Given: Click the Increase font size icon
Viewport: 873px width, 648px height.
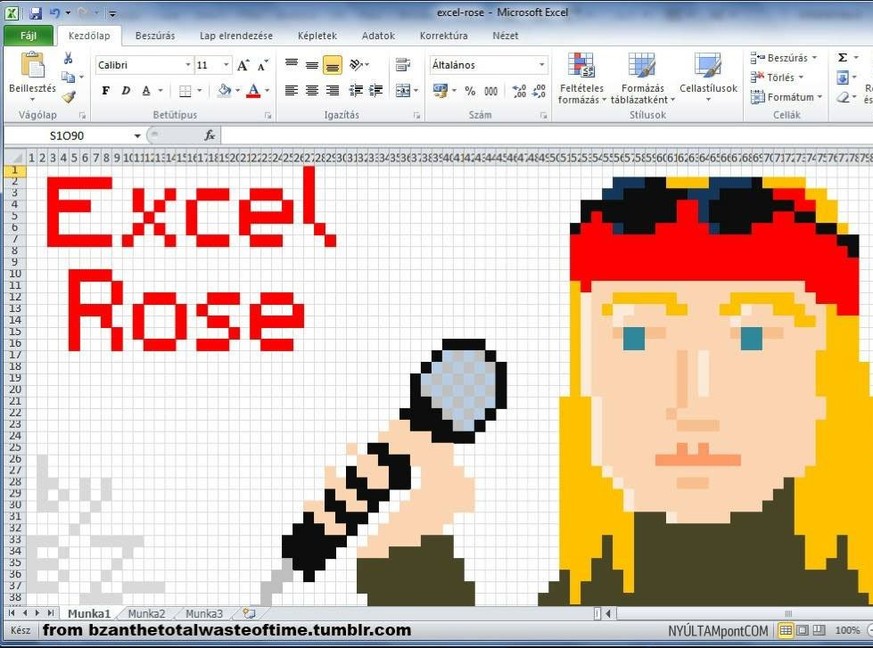Looking at the screenshot, I should click(243, 65).
